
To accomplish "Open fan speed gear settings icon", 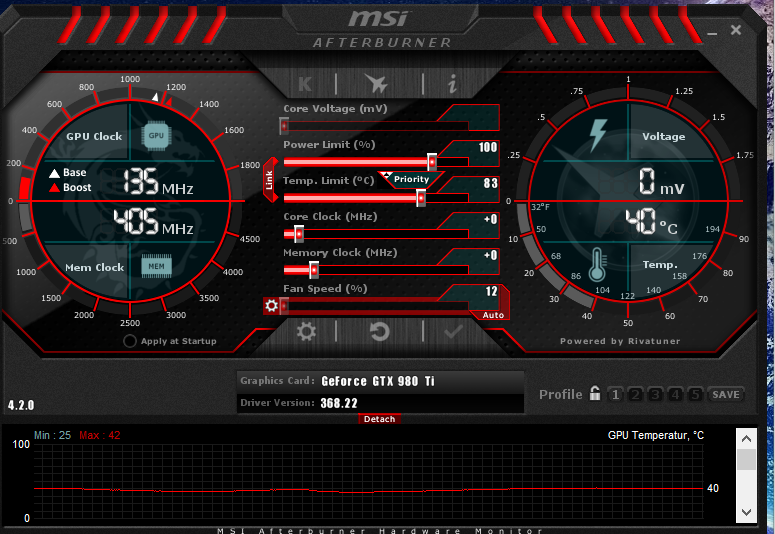I will click(271, 306).
